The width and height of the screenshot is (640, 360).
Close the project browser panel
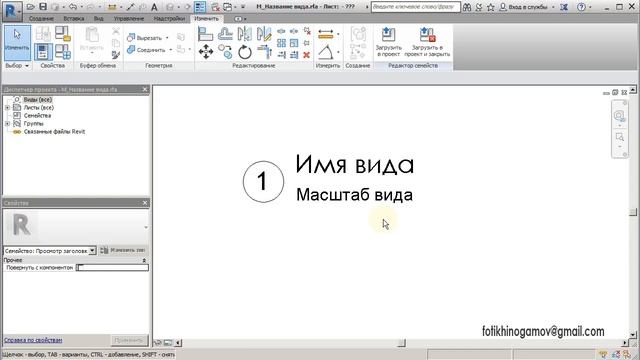coord(145,89)
